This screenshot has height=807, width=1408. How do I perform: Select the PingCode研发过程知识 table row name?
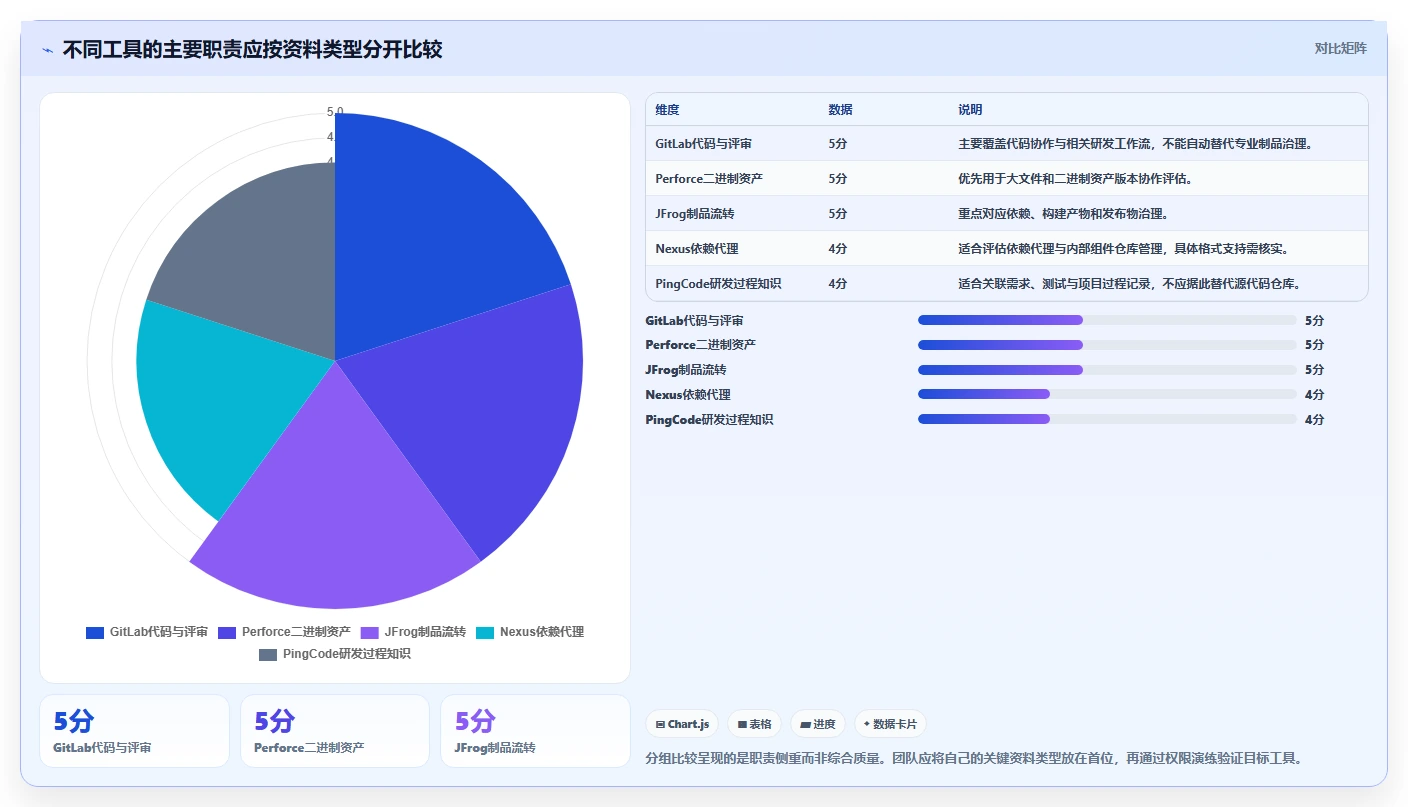[718, 284]
